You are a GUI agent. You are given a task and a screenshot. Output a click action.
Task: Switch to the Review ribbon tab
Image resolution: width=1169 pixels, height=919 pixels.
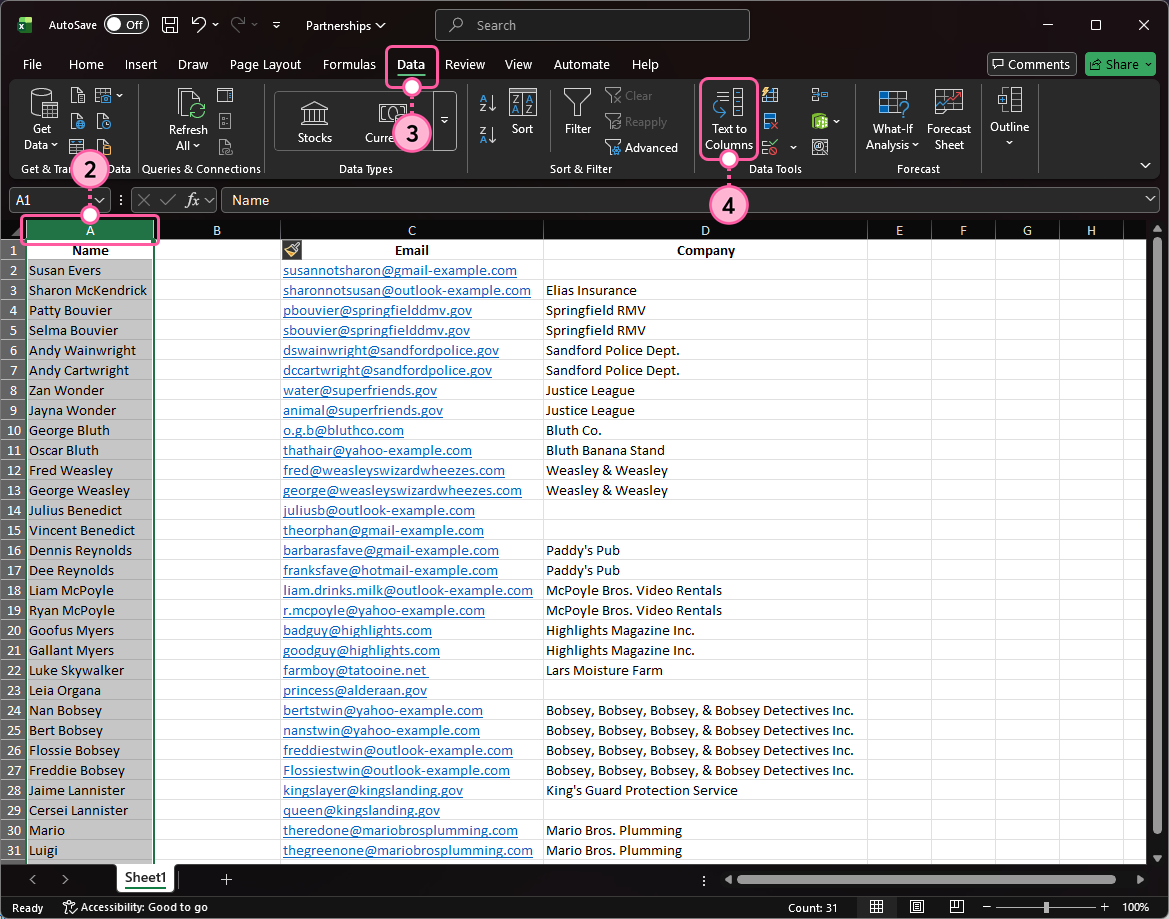point(464,64)
